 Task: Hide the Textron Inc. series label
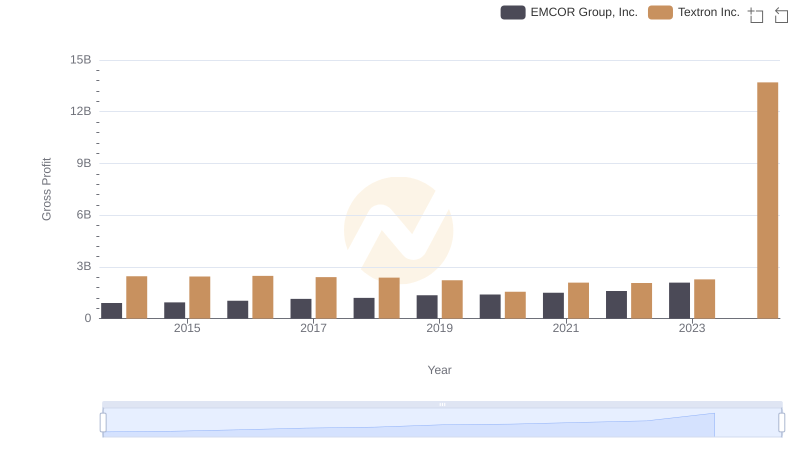(x=709, y=12)
